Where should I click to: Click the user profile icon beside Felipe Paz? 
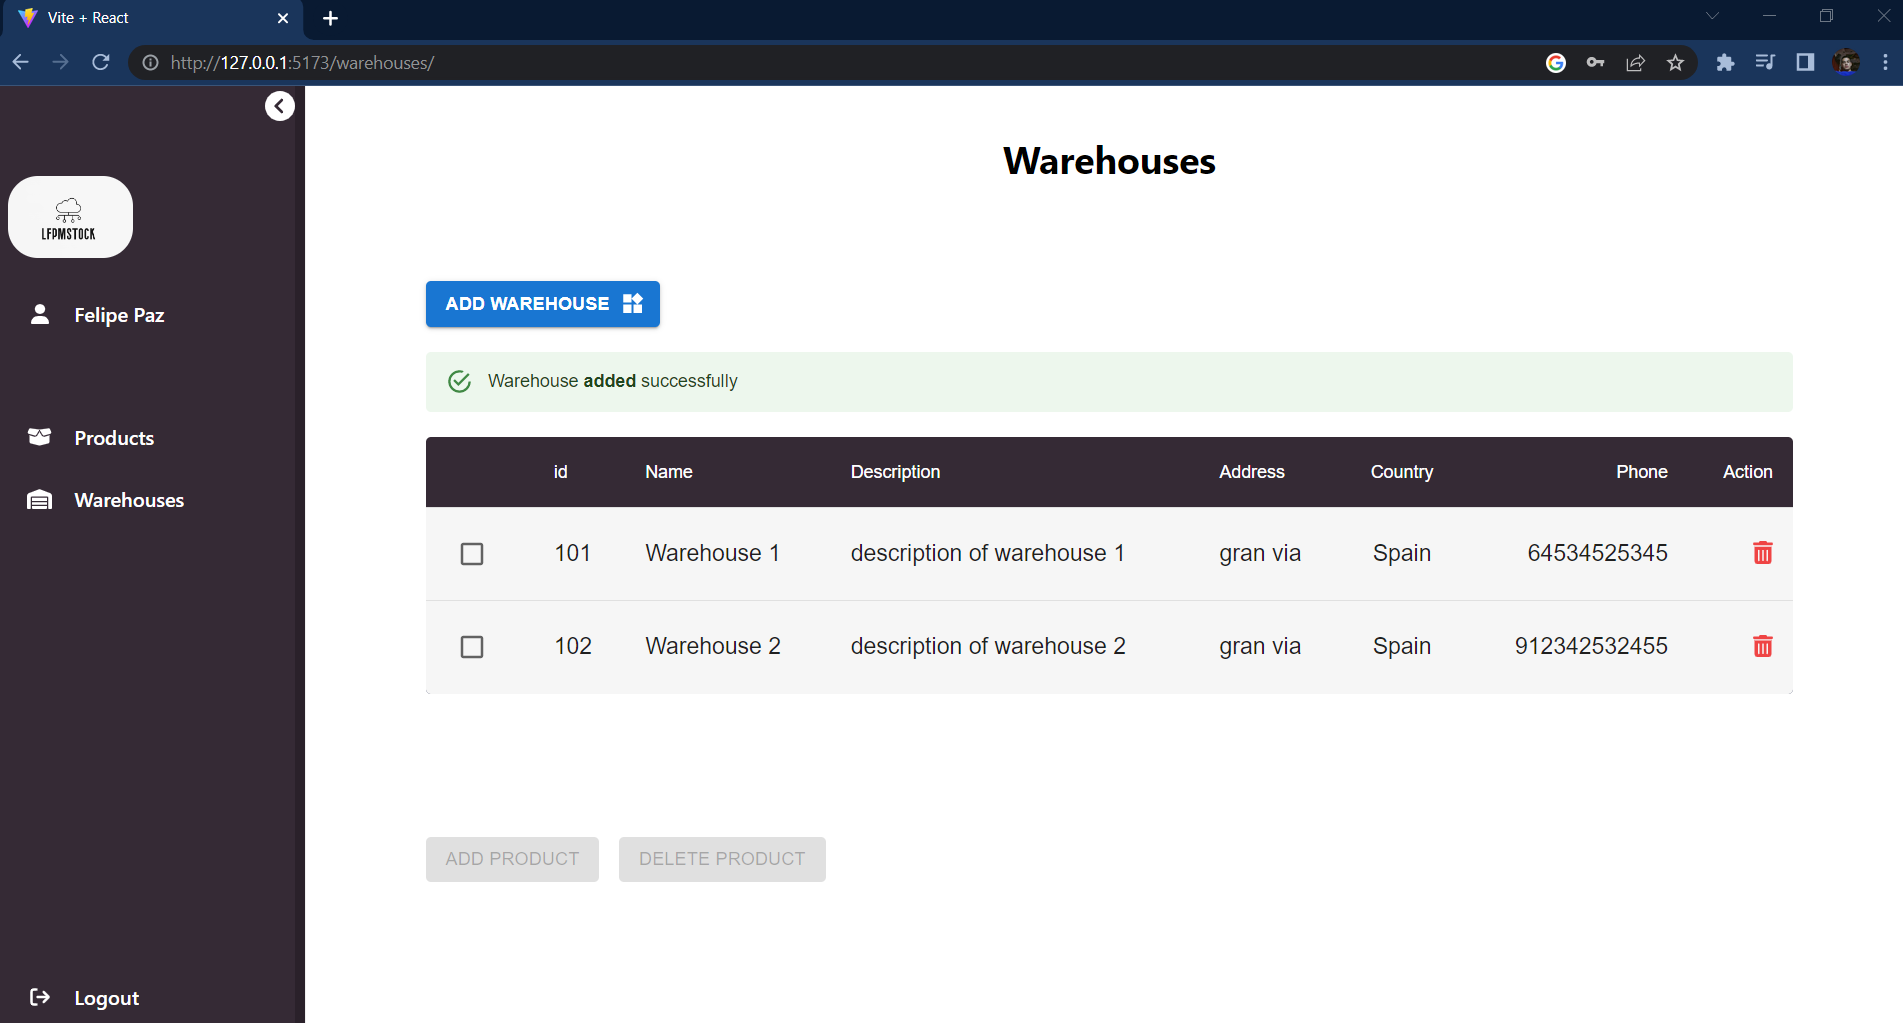click(39, 313)
